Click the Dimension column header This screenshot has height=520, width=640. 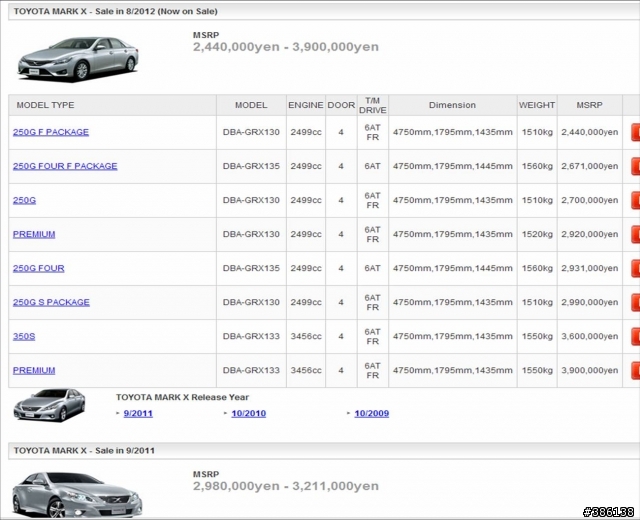[x=452, y=105]
